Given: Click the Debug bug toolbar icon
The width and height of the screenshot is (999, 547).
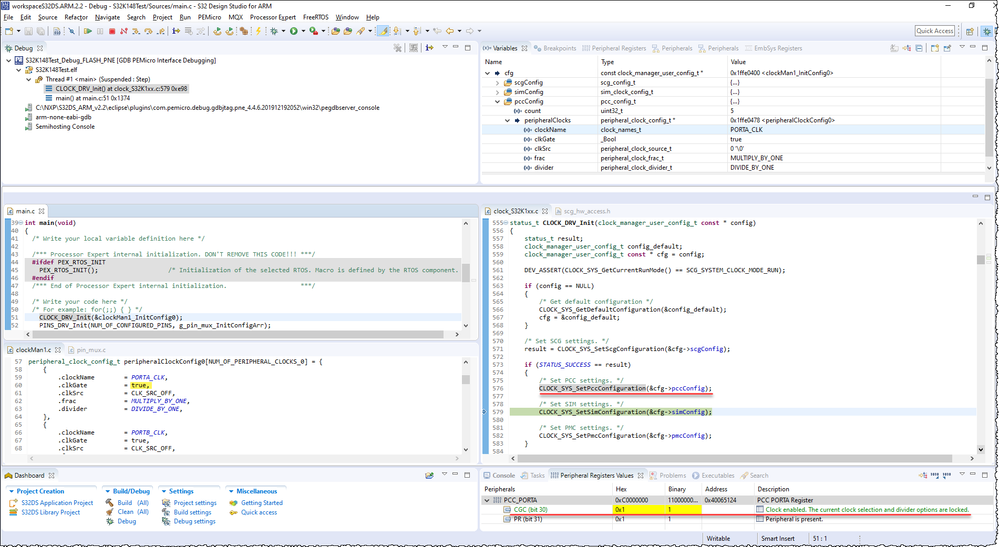Looking at the screenshot, I should pos(274,31).
